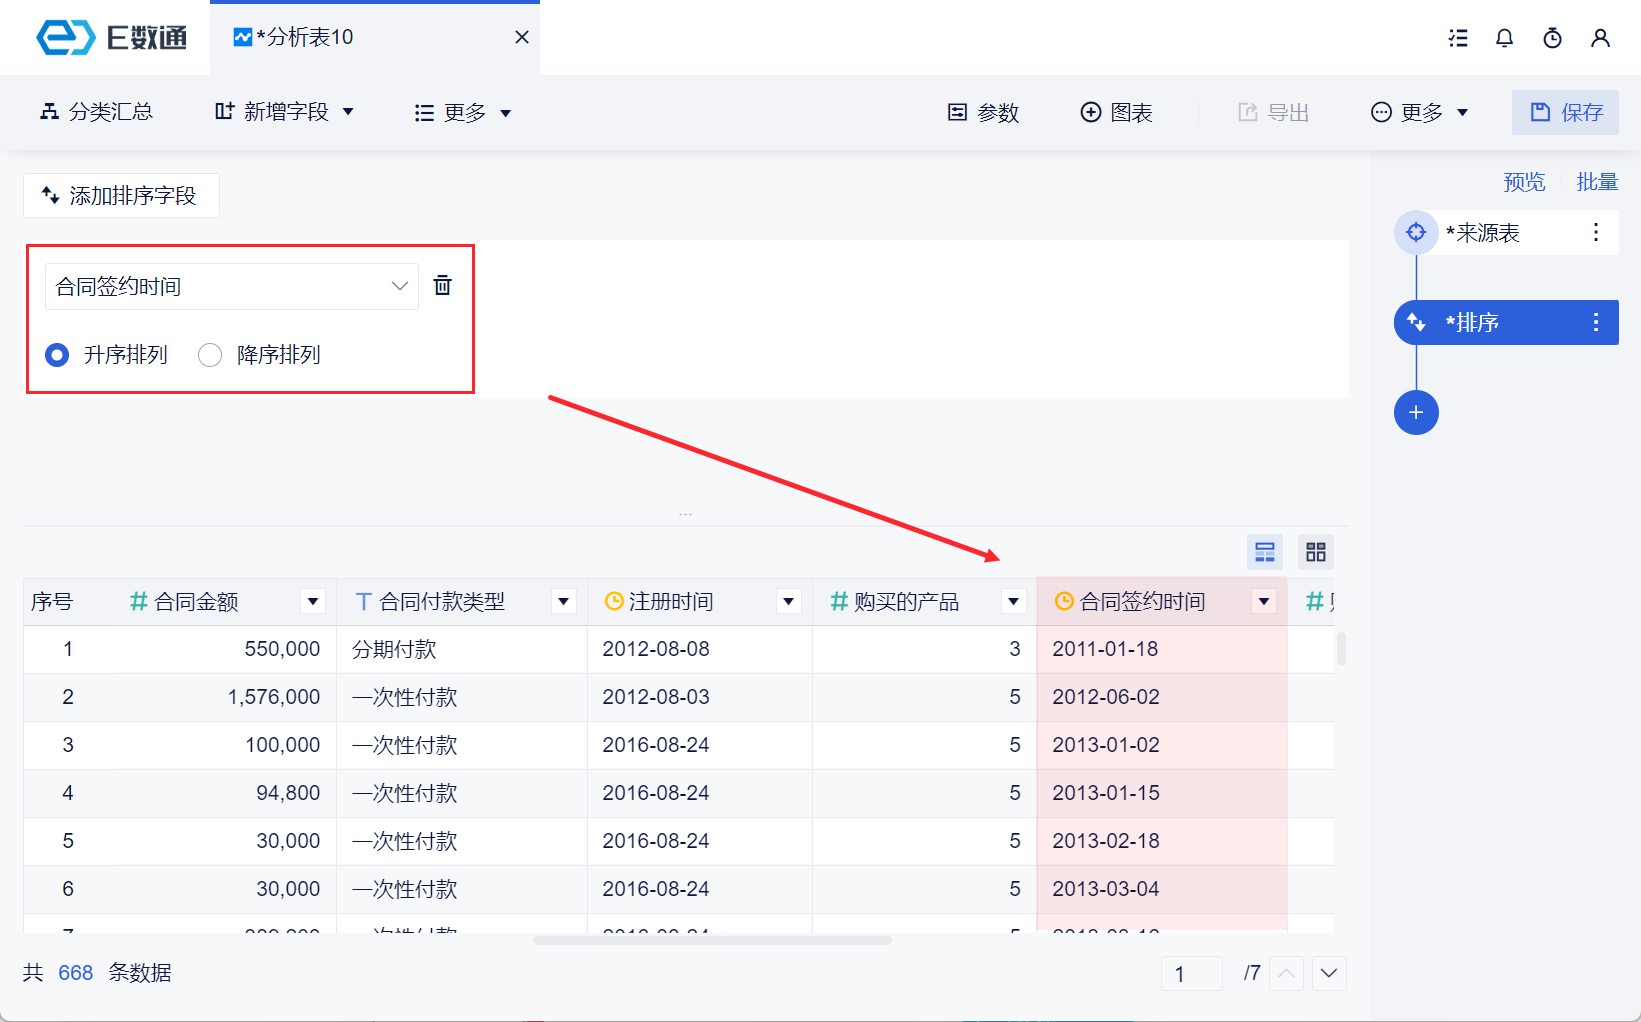
Task: Click the E数通 logo
Action: coord(112,38)
